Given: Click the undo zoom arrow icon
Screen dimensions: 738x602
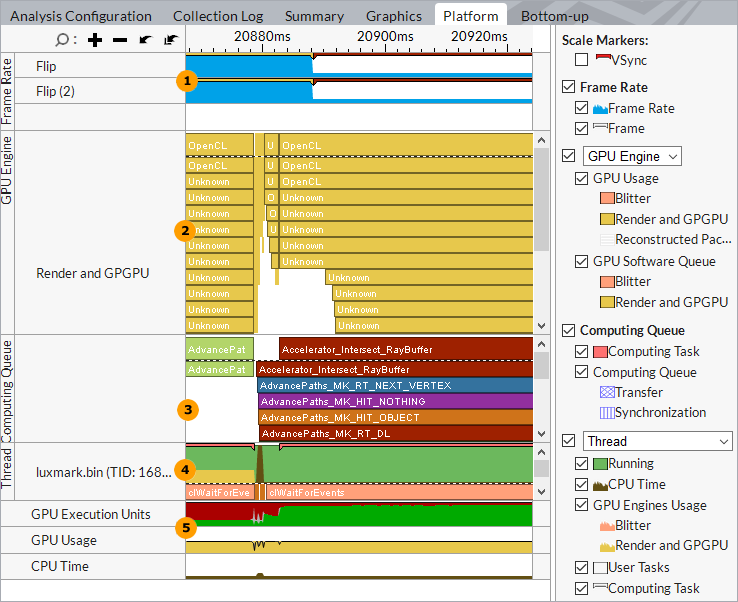Looking at the screenshot, I should pyautogui.click(x=146, y=40).
